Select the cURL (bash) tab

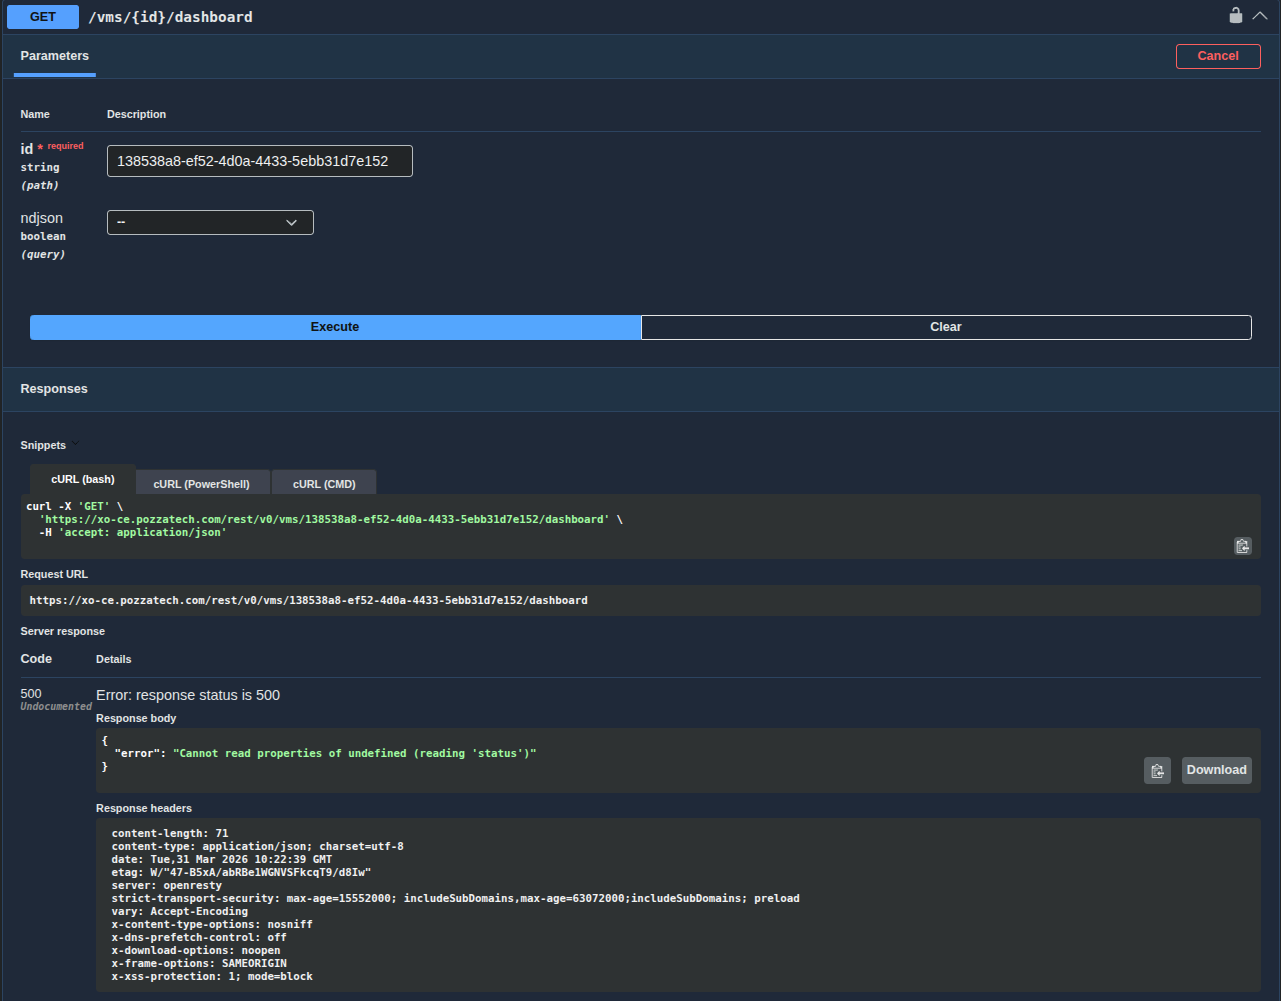(x=83, y=480)
